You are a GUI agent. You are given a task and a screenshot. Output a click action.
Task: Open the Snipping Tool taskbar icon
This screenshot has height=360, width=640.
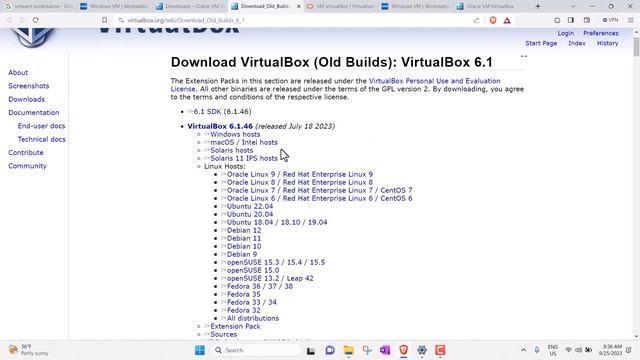pos(367,350)
